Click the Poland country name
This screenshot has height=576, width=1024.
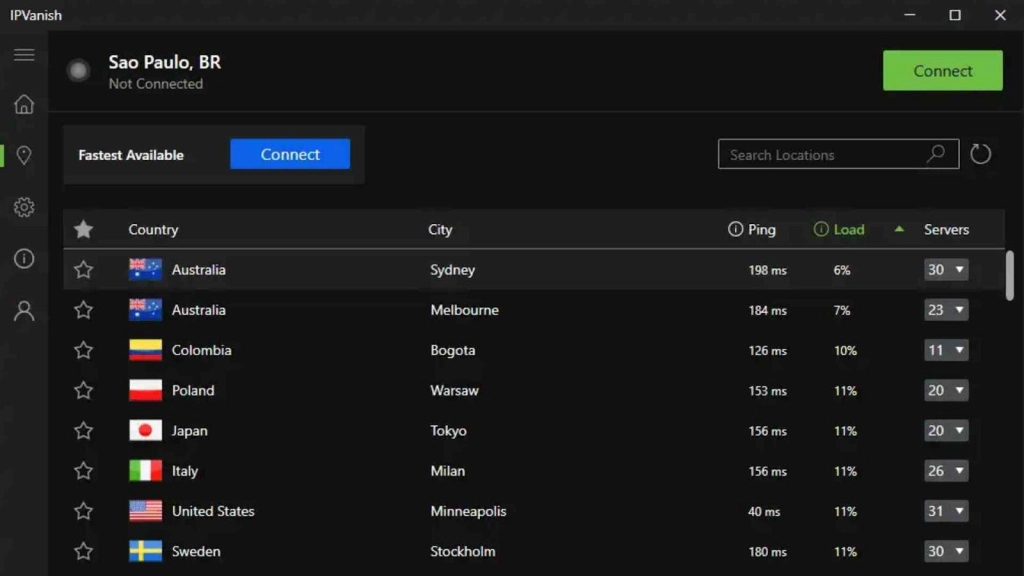click(193, 391)
